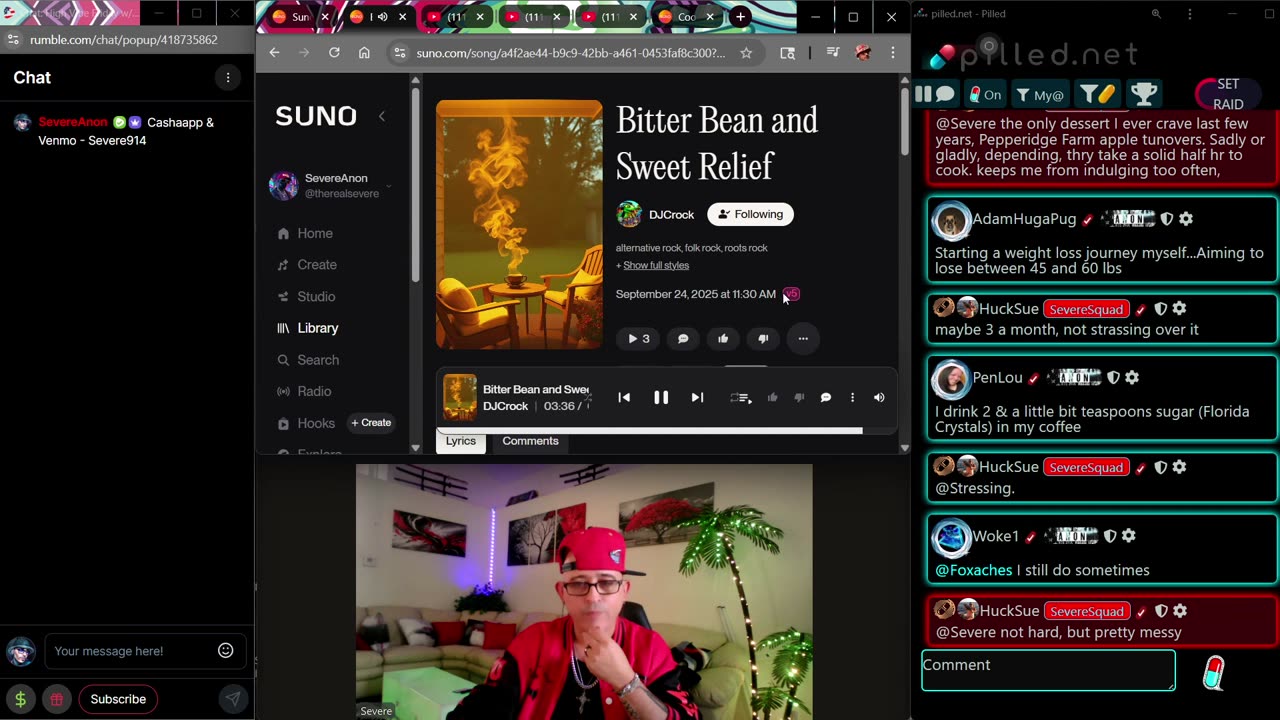Click the Comment box in Pilled
1280x720 pixels.
pyautogui.click(x=1048, y=670)
